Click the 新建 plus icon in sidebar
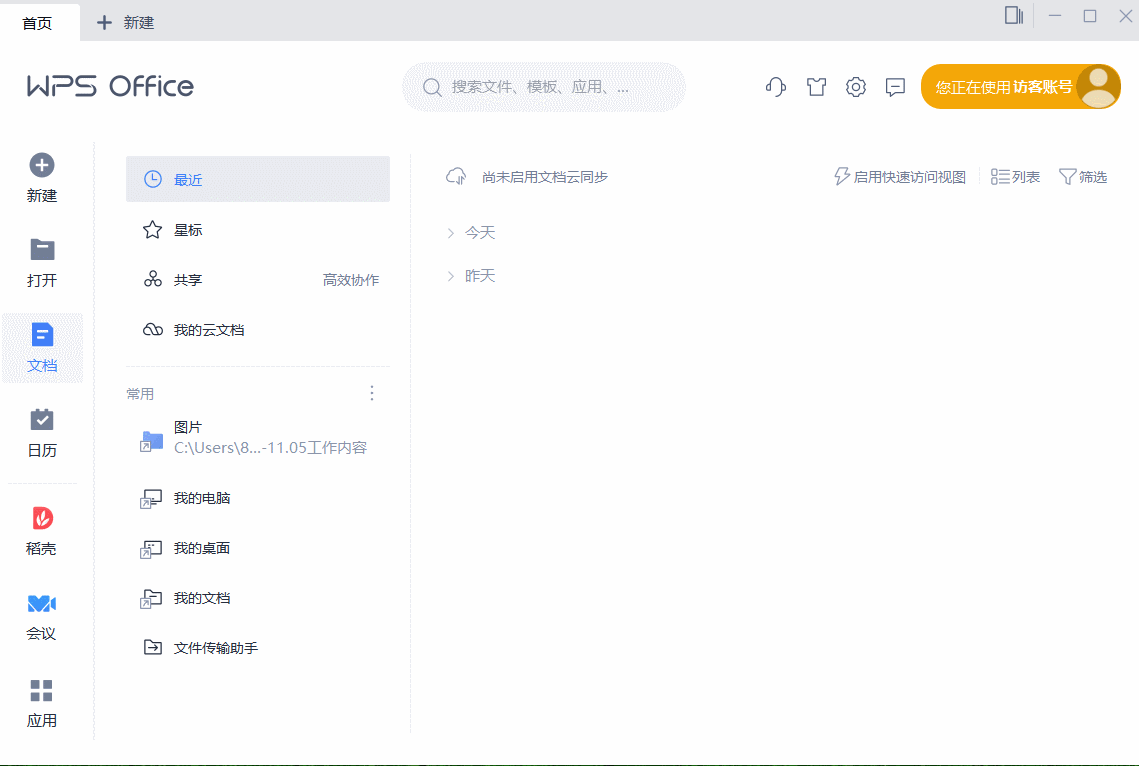1139x766 pixels. coord(41,166)
